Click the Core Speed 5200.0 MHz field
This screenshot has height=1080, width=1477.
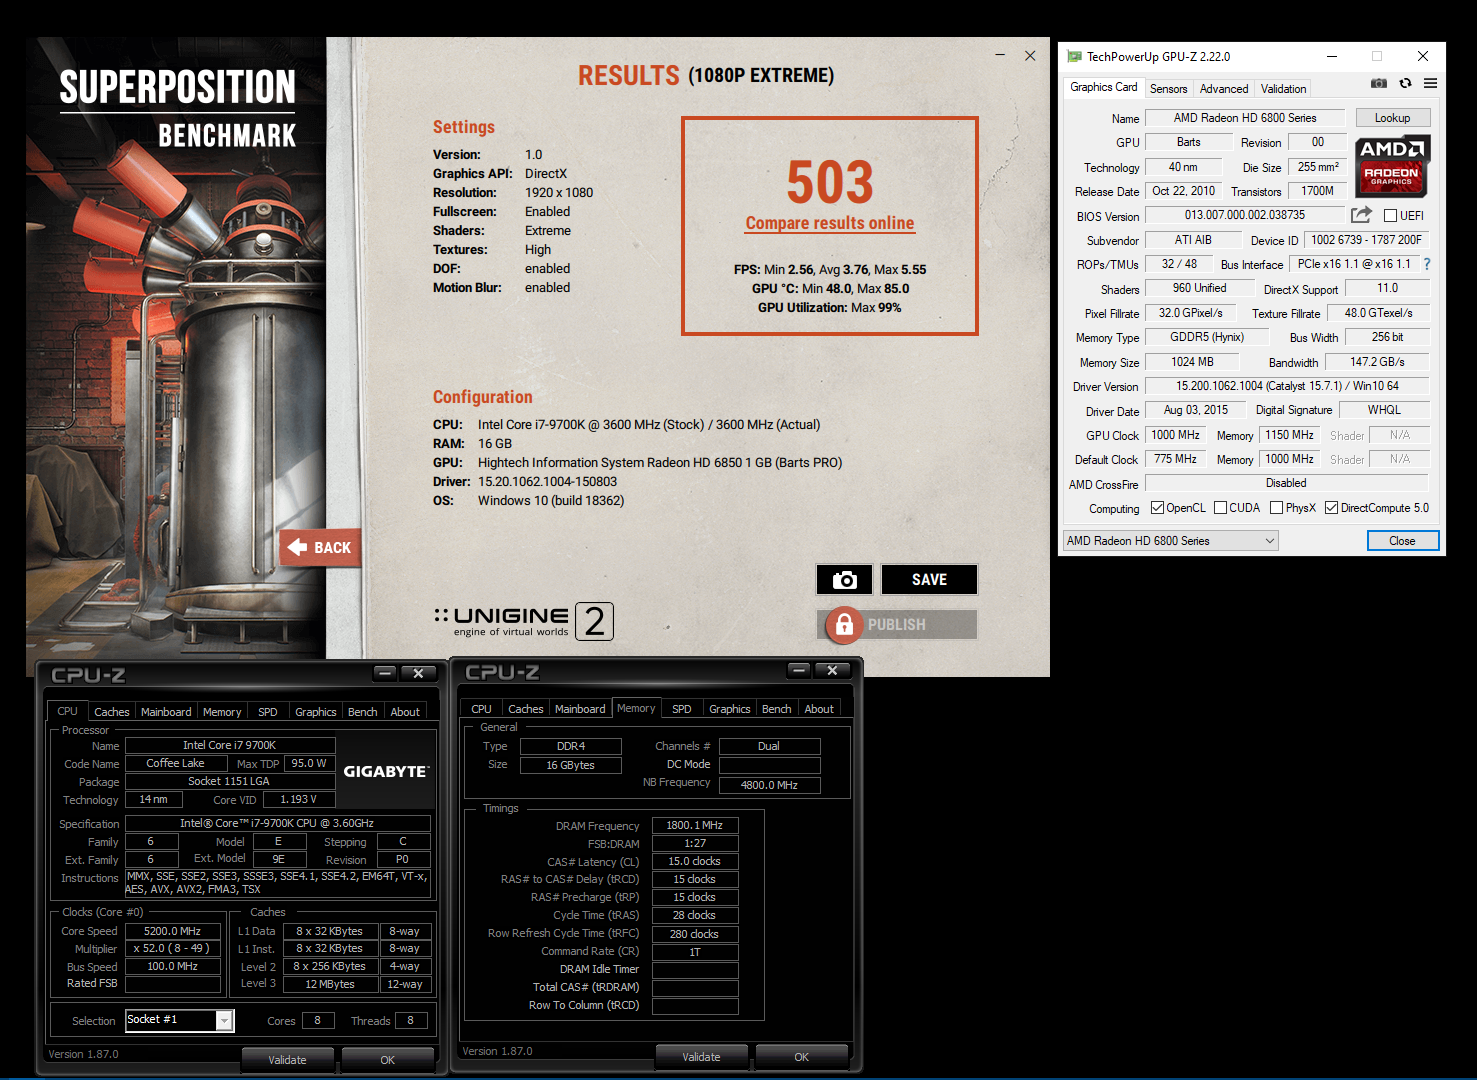coord(173,931)
